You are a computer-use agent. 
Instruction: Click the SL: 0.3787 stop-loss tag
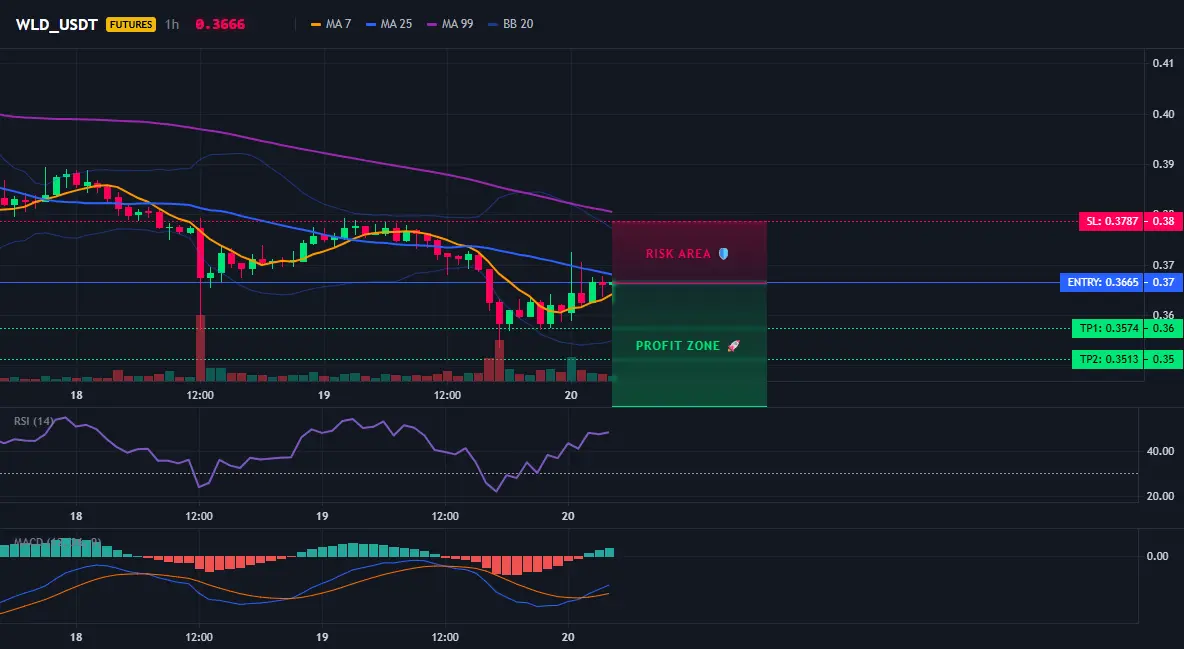(x=1110, y=221)
